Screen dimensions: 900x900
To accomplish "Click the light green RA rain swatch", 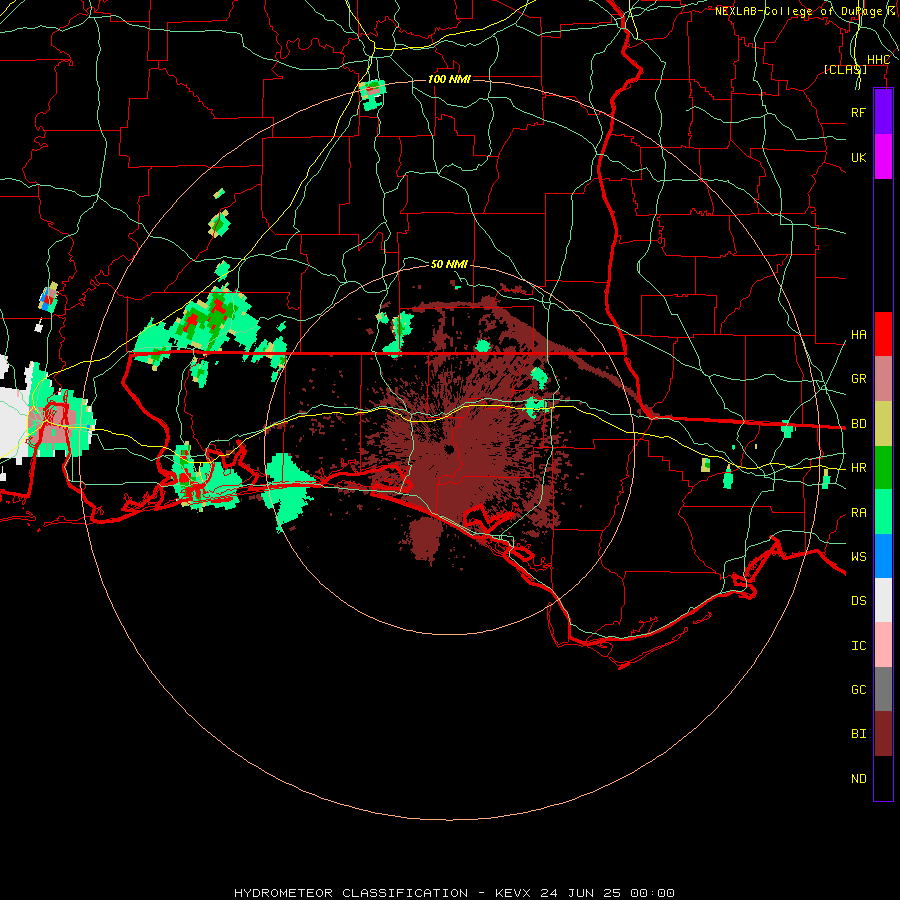I will (883, 512).
